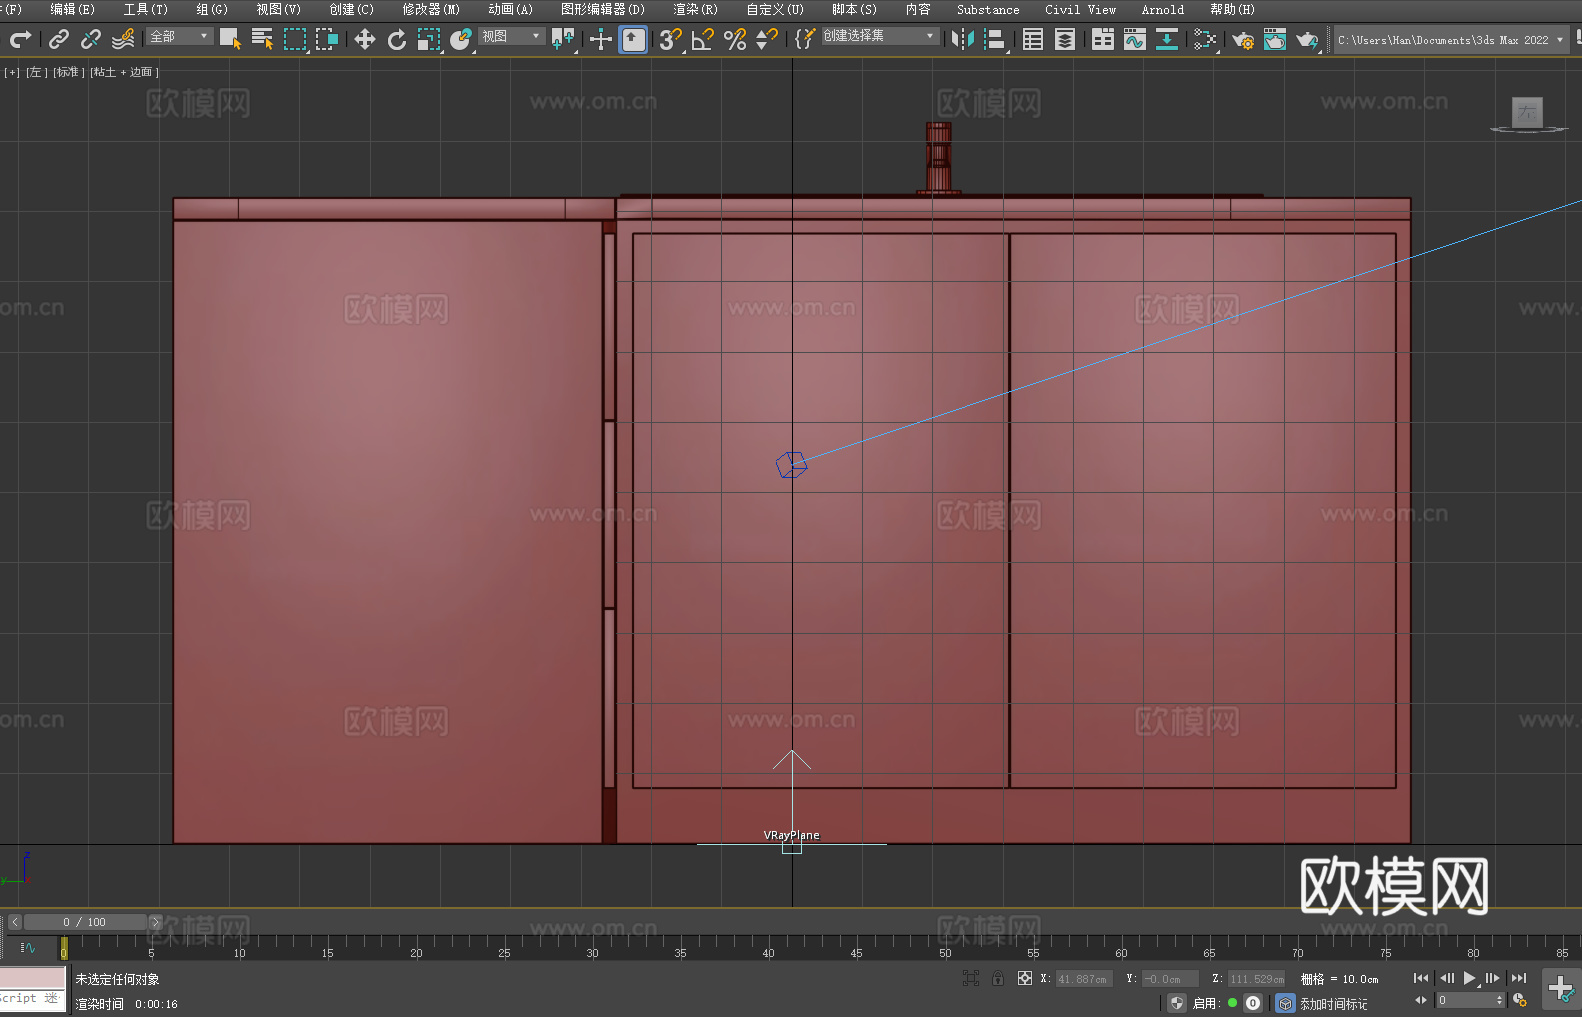1582x1017 pixels.
Task: Step time slider forward with right arrow
Action: 155,922
